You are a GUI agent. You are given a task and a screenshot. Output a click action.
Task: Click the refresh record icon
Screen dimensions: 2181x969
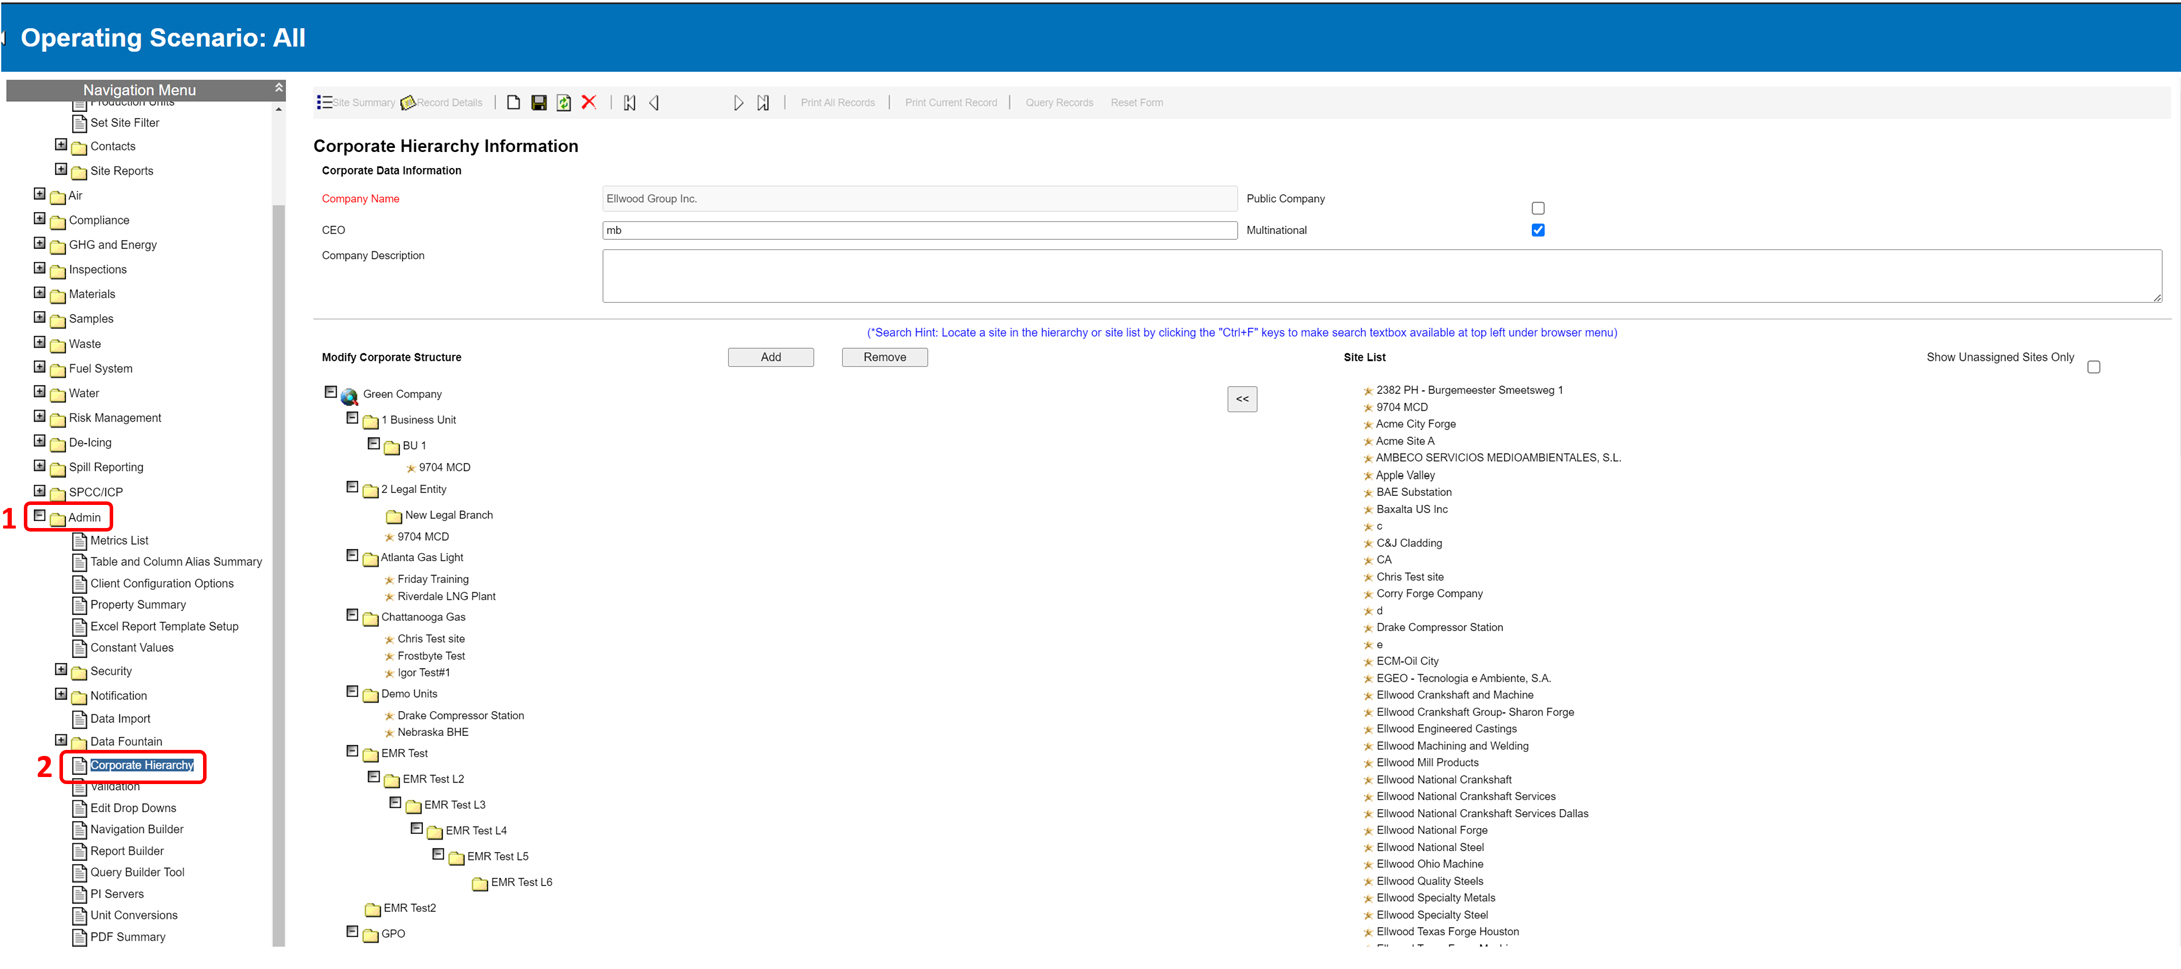coord(564,102)
